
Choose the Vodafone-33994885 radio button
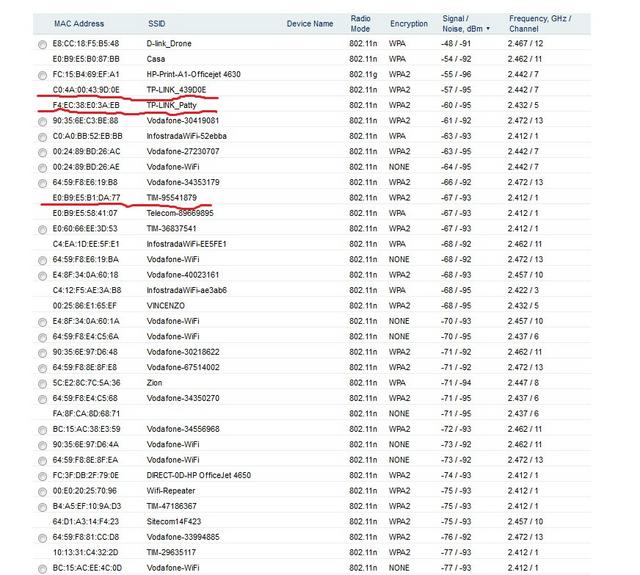coord(42,538)
